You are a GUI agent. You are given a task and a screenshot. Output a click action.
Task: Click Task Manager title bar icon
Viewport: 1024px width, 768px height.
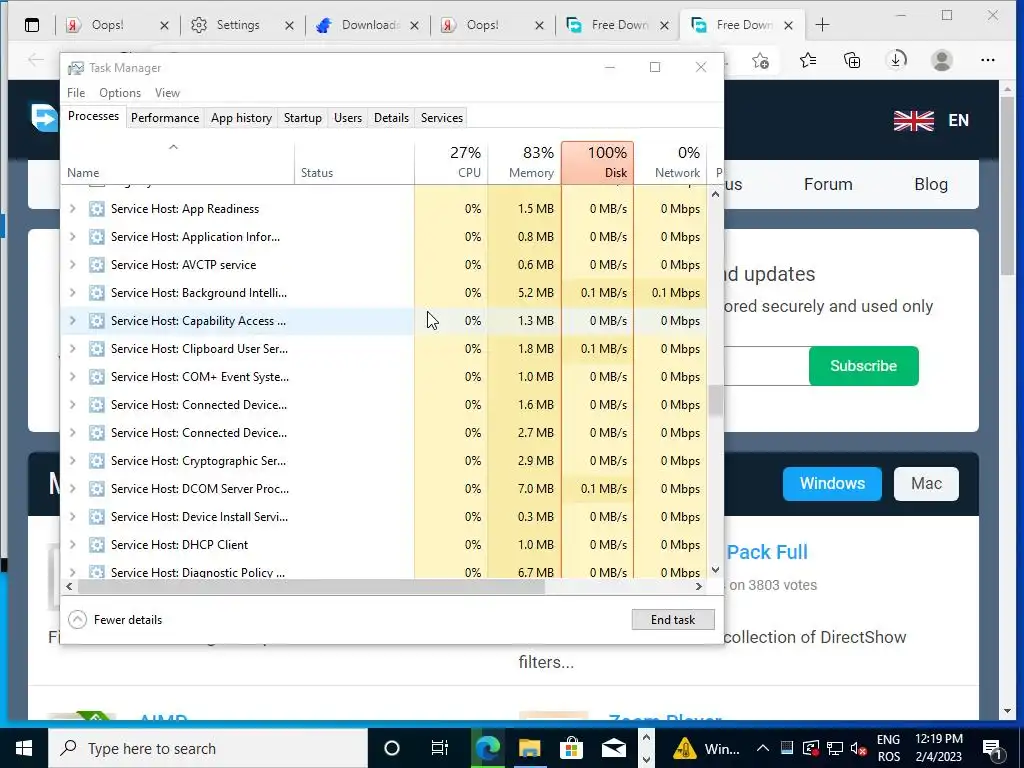[x=76, y=68]
